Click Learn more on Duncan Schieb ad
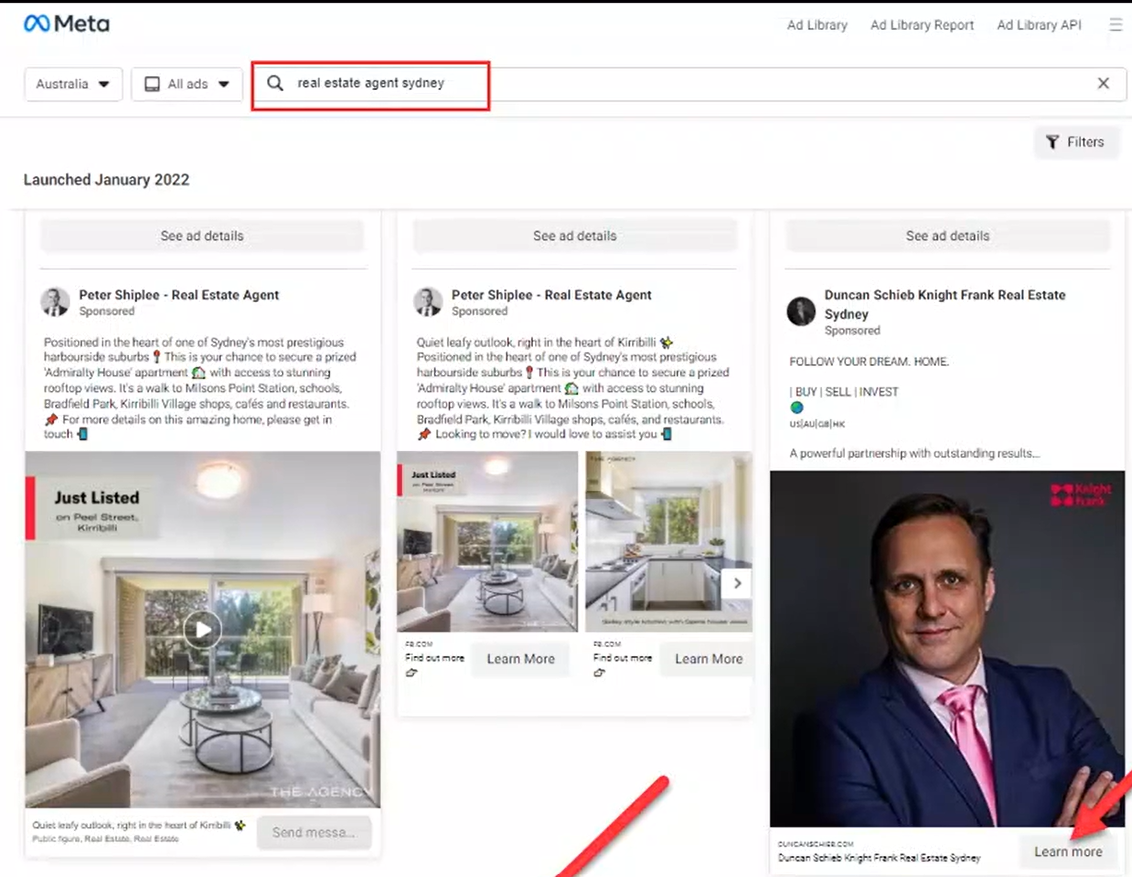The width and height of the screenshot is (1132, 877). click(1068, 852)
